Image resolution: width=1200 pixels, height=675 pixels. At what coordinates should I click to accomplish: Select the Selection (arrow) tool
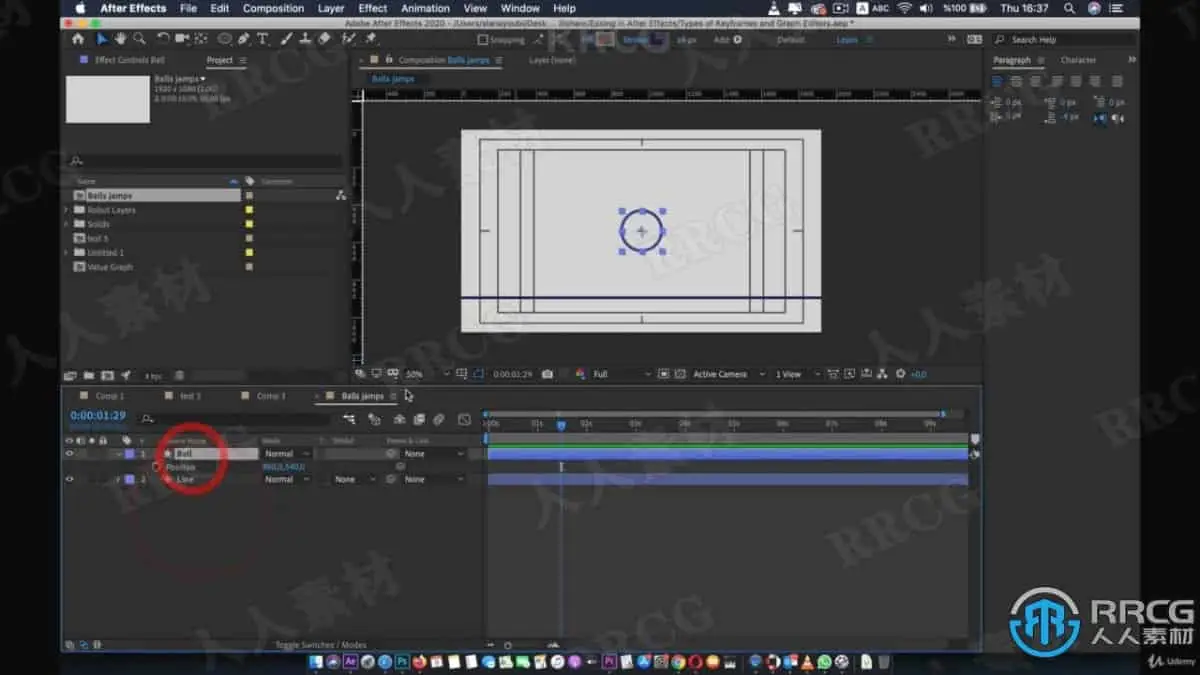coord(102,39)
